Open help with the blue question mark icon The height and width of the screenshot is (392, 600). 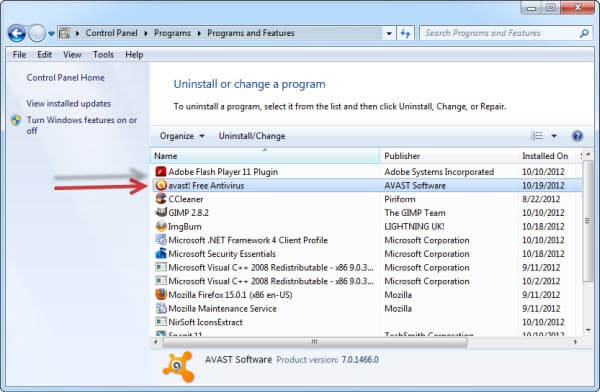point(577,136)
